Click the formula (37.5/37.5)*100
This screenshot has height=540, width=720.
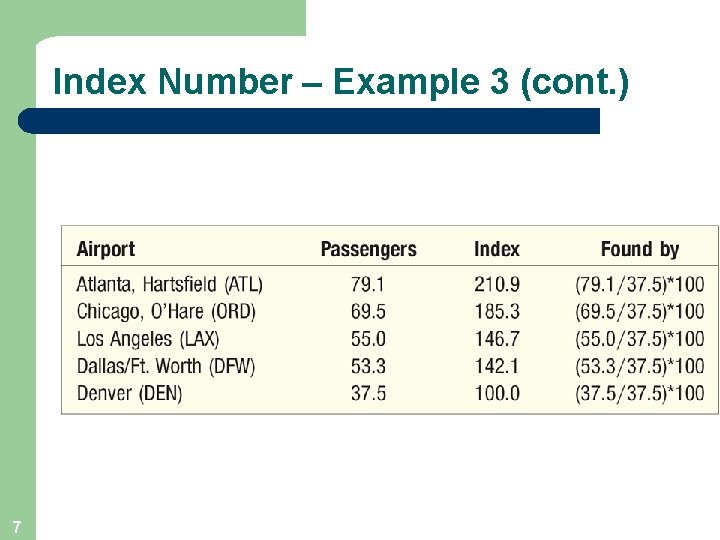[x=640, y=394]
